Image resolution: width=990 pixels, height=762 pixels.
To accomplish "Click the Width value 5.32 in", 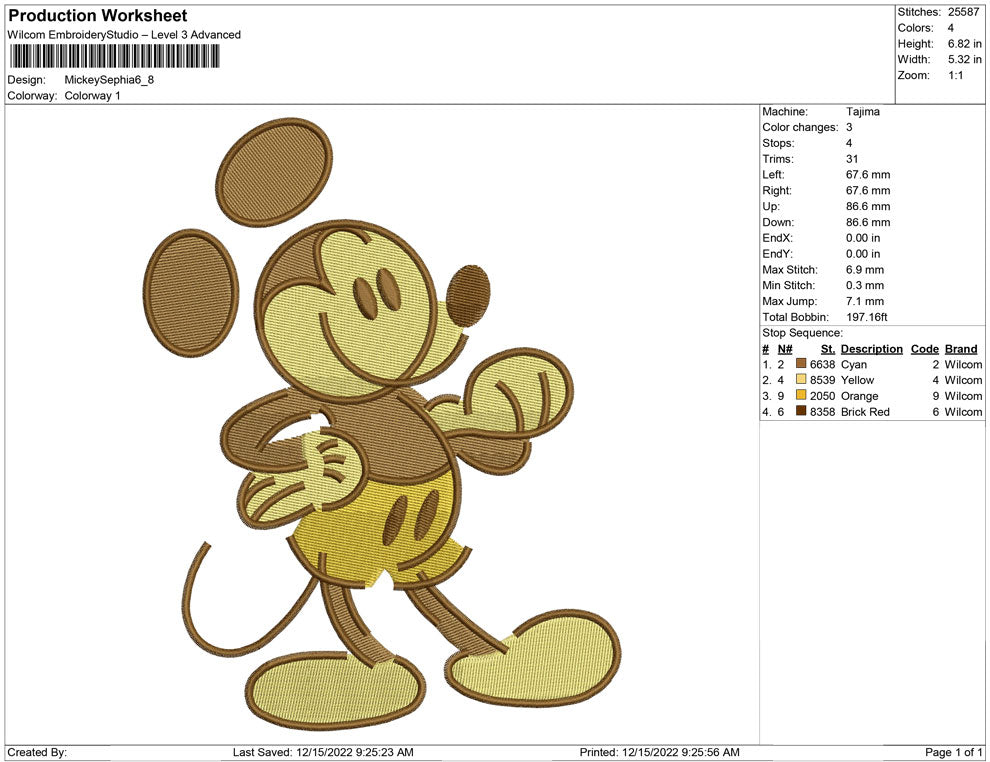I will (964, 59).
